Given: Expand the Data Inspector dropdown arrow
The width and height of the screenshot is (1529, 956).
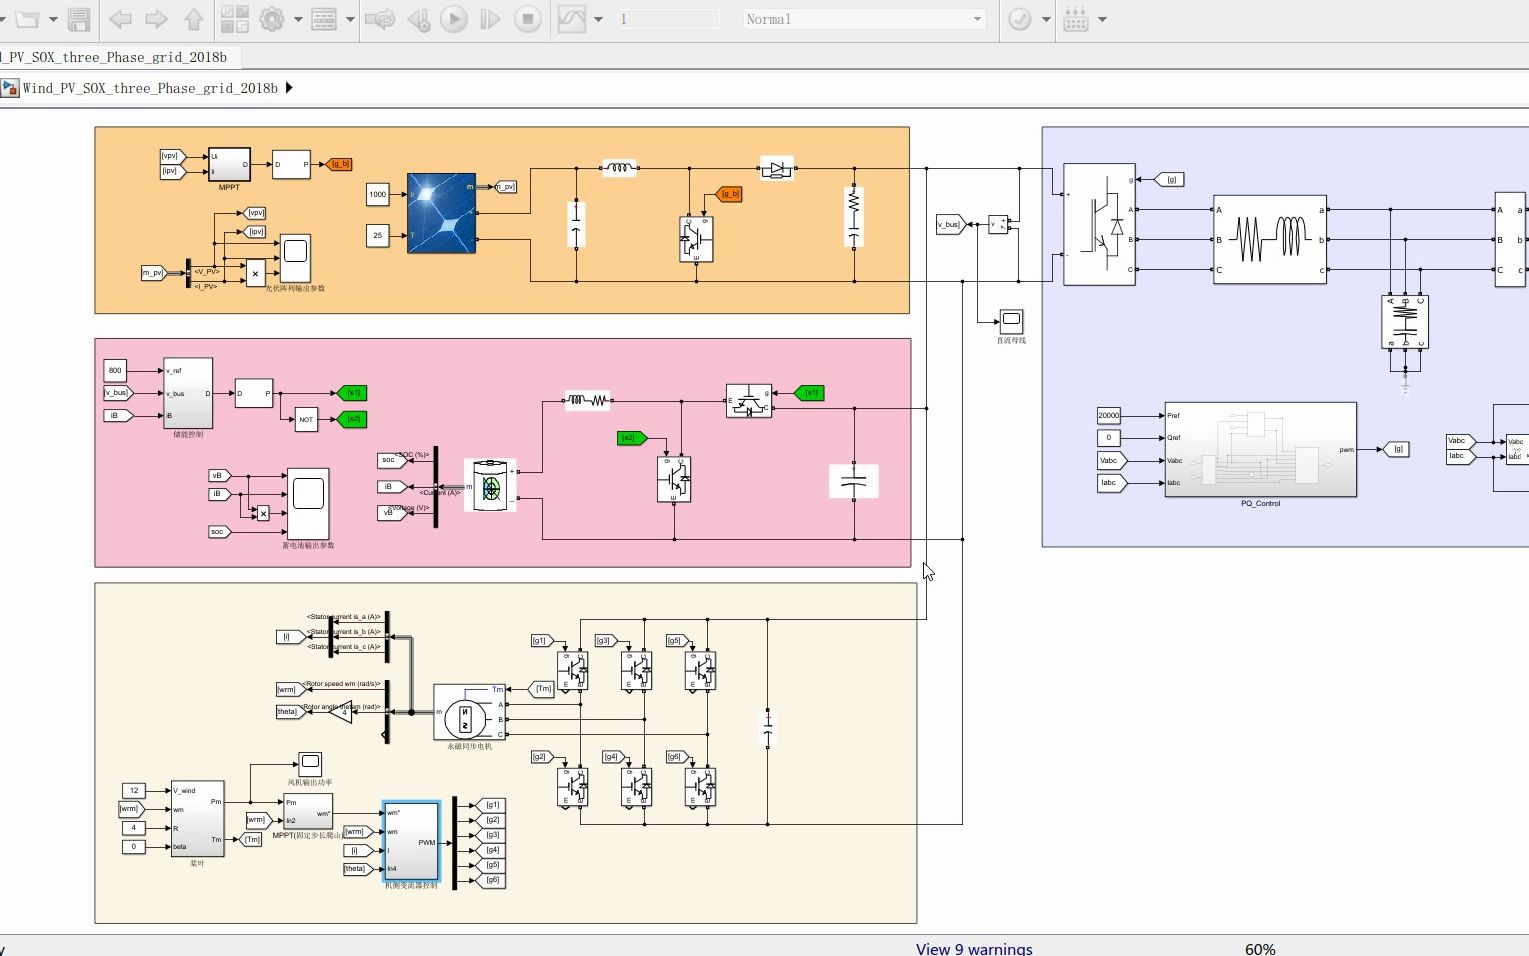Looking at the screenshot, I should (x=598, y=19).
